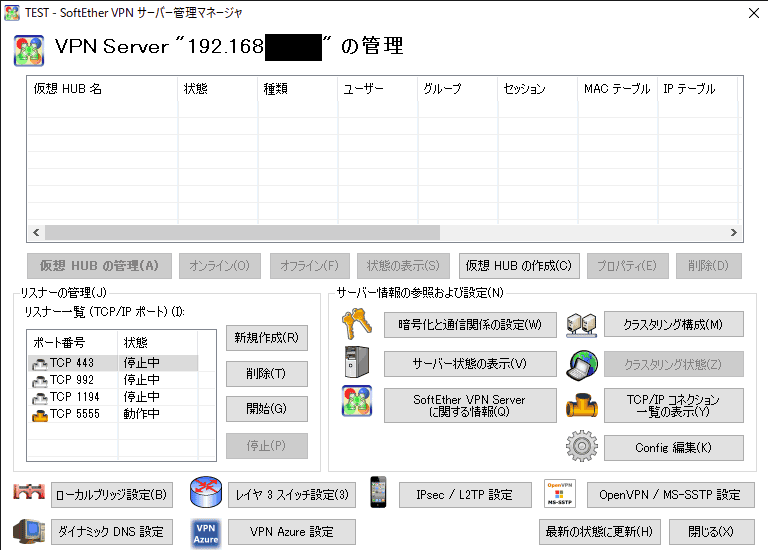Click the Dynamic DNS monitor icon
The width and height of the screenshot is (768, 550).
pyautogui.click(x=29, y=531)
